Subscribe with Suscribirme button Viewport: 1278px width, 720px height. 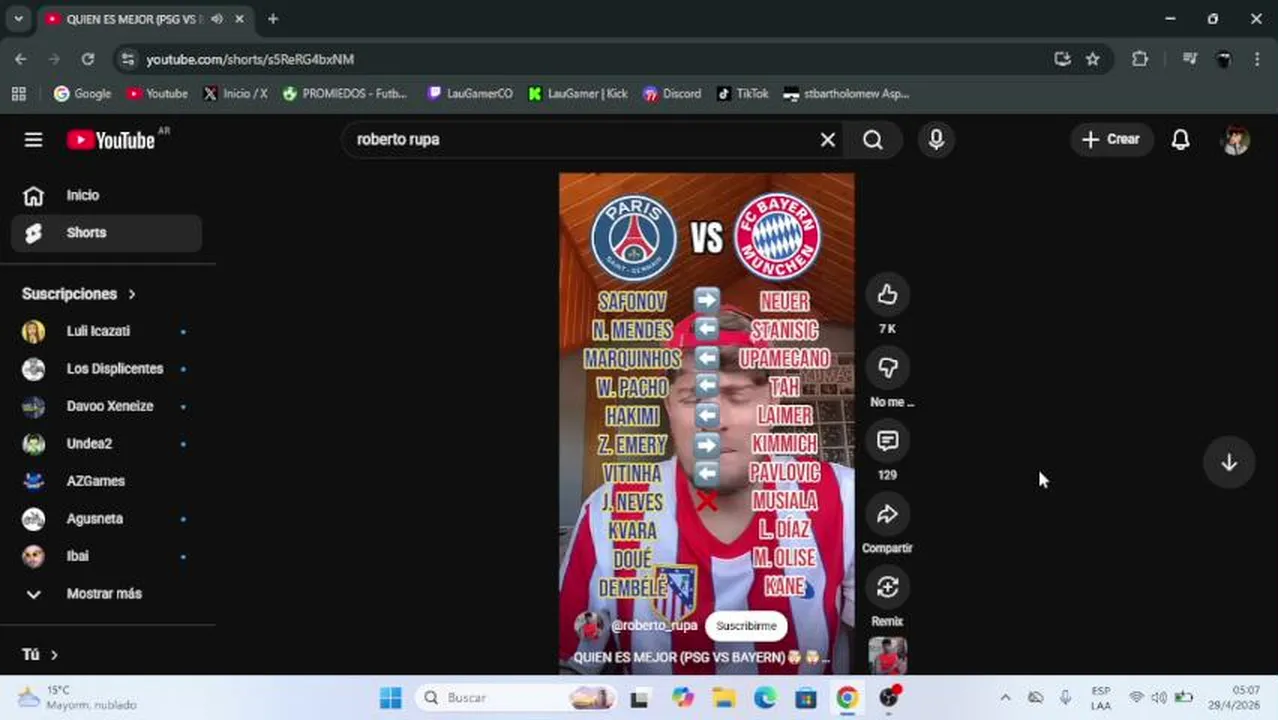coord(746,626)
